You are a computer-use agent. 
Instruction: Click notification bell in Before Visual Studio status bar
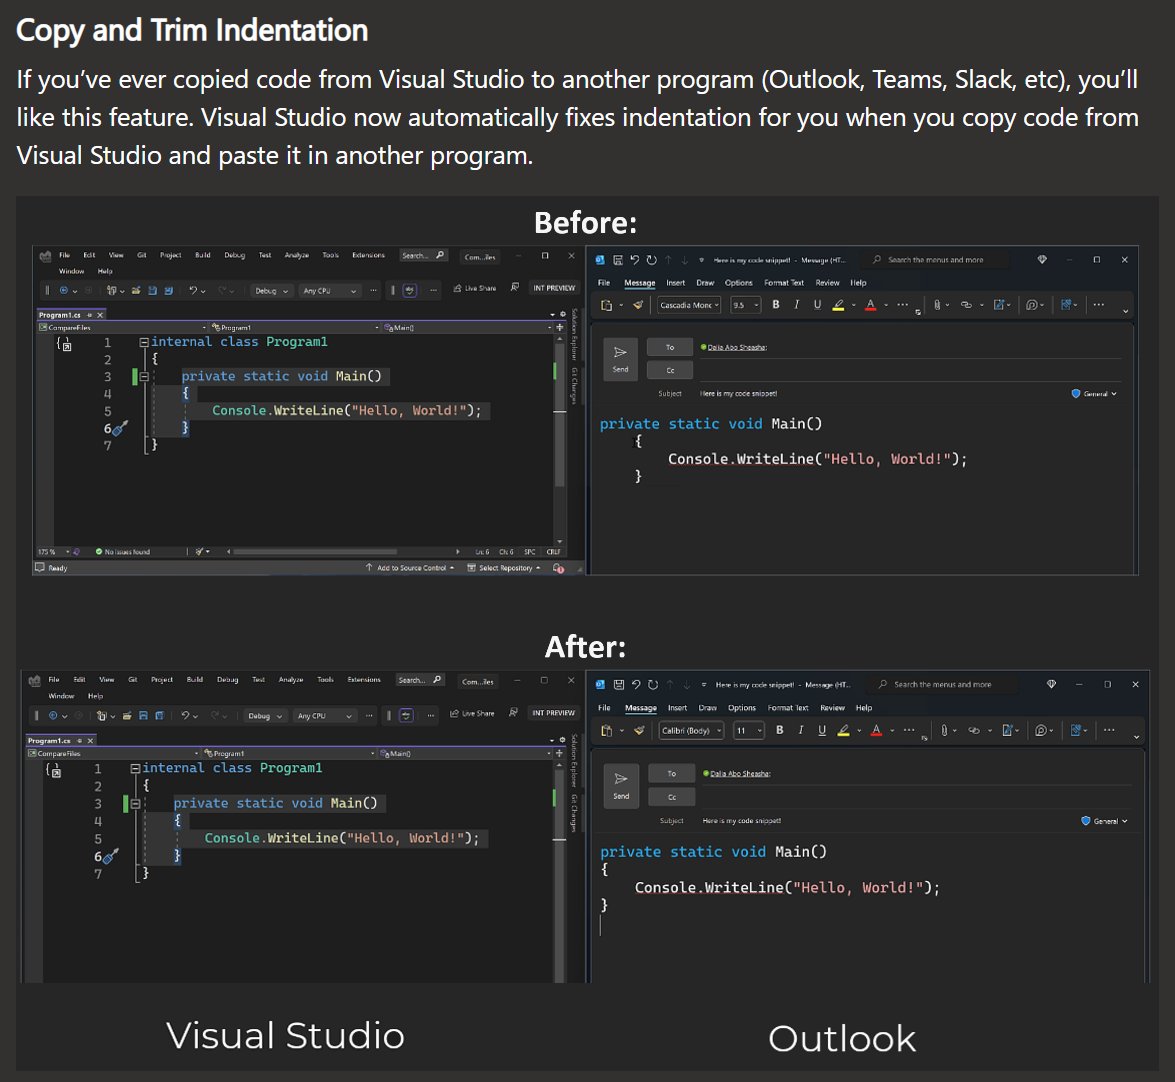coord(558,568)
